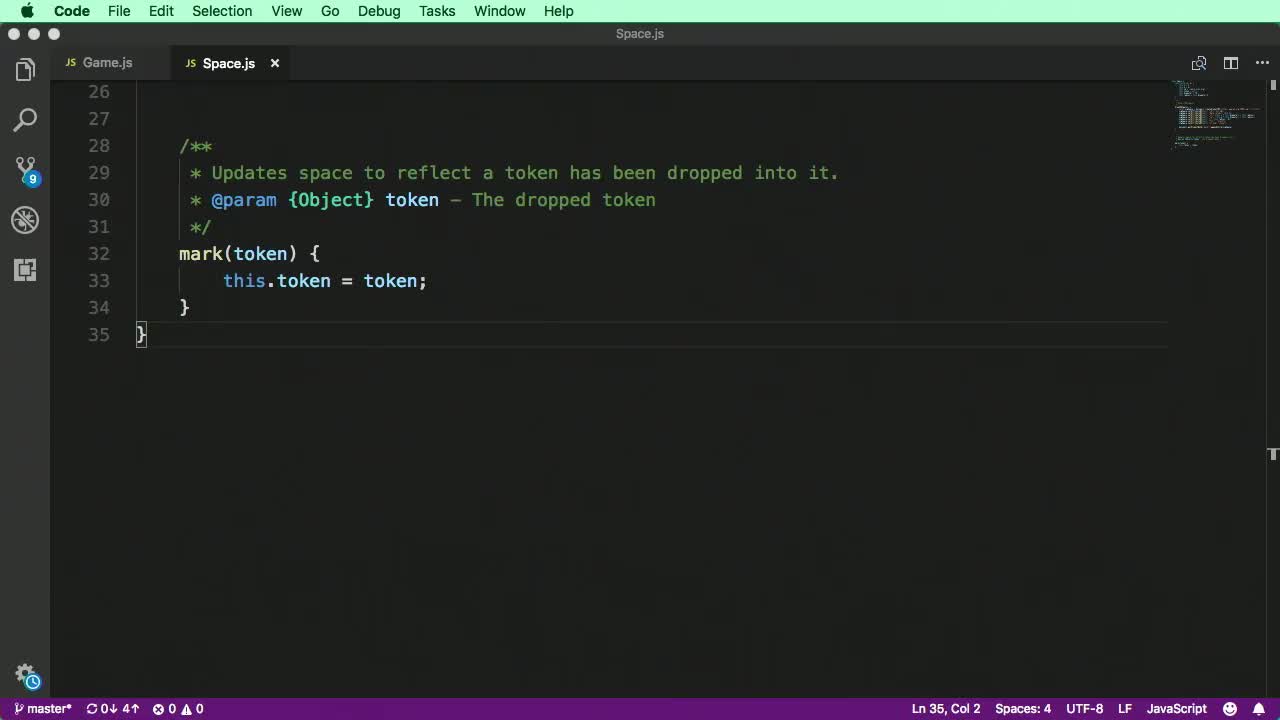This screenshot has width=1280, height=720.
Task: Open the Debug view
Action: 25,220
